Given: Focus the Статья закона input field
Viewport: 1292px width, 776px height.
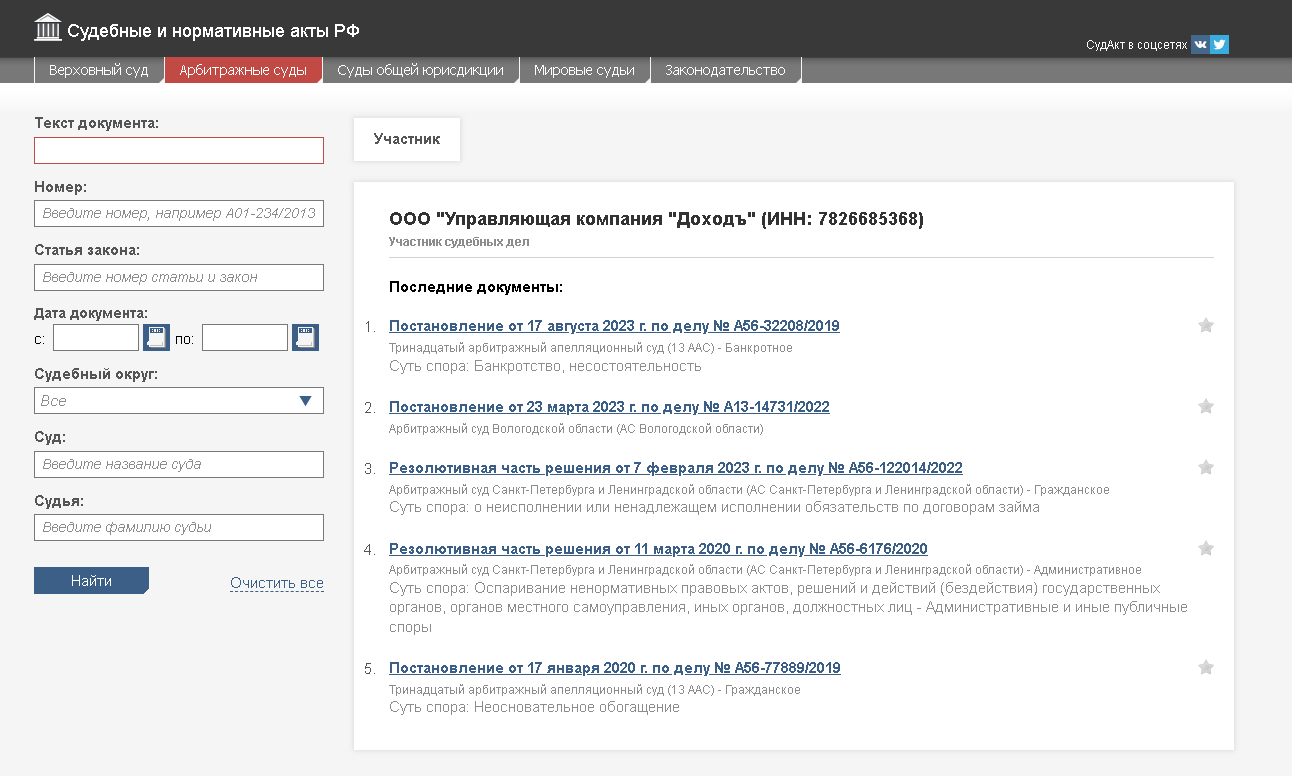Looking at the screenshot, I should pyautogui.click(x=179, y=277).
